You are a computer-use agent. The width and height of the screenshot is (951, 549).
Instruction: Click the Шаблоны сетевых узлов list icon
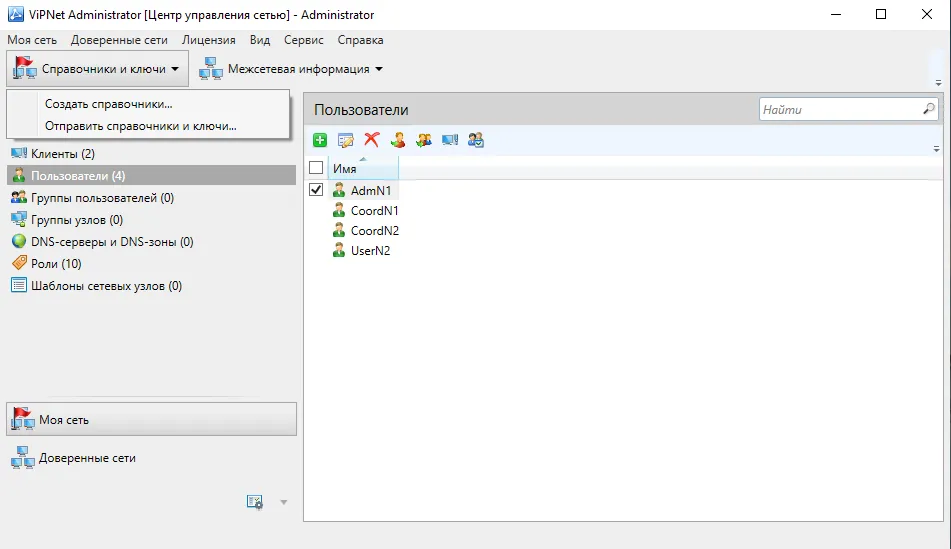coord(19,285)
